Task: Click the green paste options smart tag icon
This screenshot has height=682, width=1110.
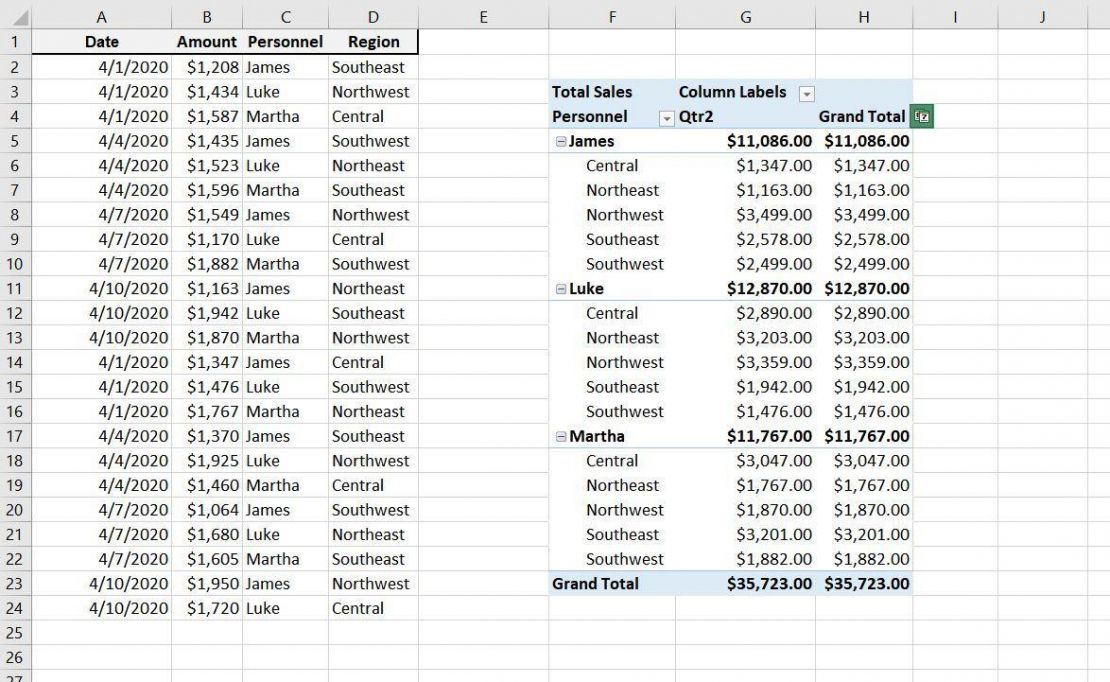Action: (x=921, y=116)
